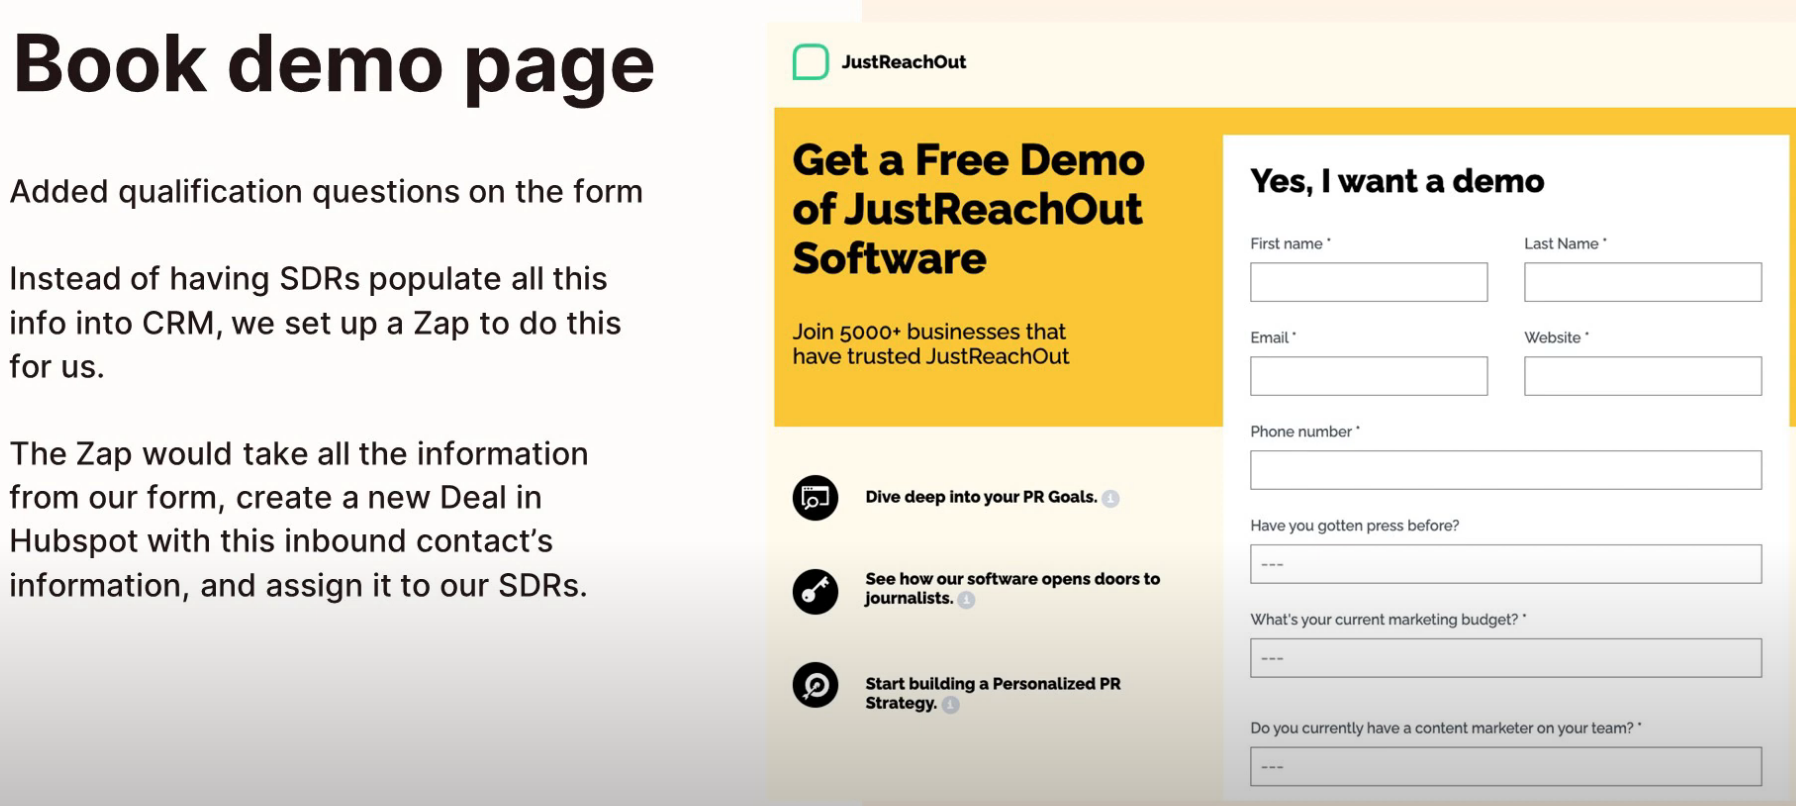The height and width of the screenshot is (806, 1796).
Task: Click the key icon beside journalists text
Action: [815, 591]
